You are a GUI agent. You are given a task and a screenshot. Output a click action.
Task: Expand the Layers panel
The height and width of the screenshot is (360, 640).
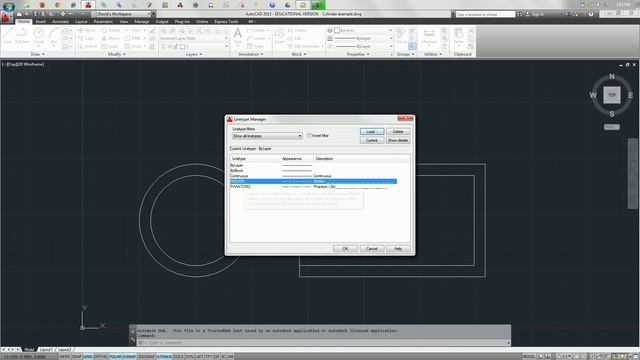point(194,54)
